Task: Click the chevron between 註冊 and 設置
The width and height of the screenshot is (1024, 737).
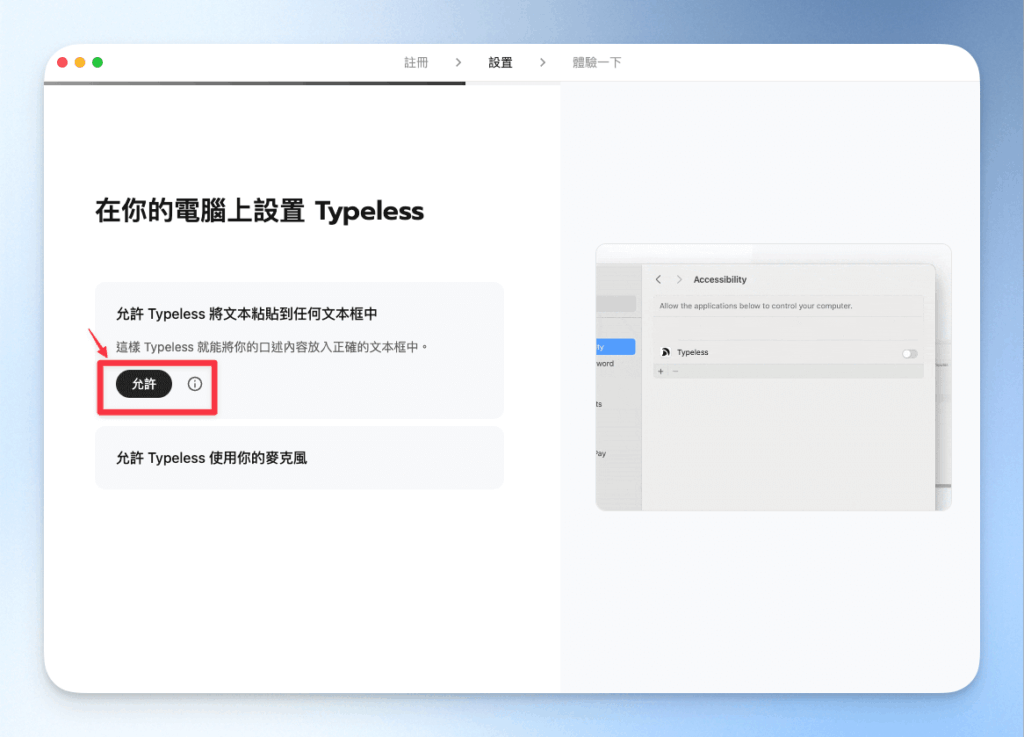Action: pos(458,61)
